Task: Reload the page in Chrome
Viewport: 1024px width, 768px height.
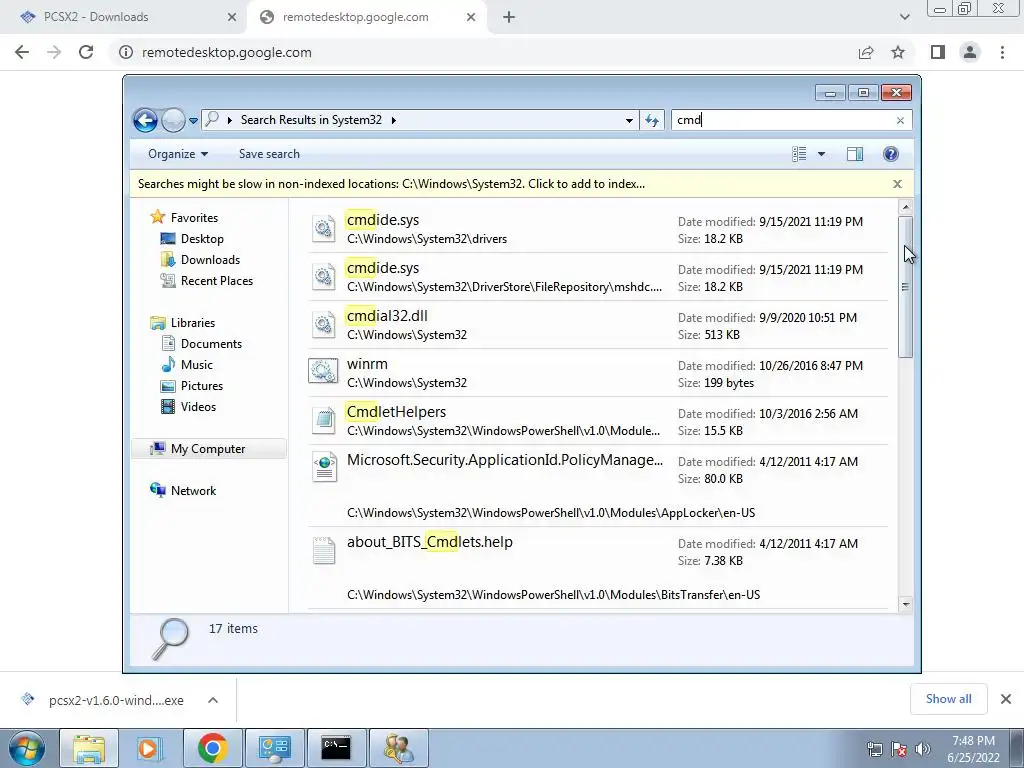Action: 86,52
